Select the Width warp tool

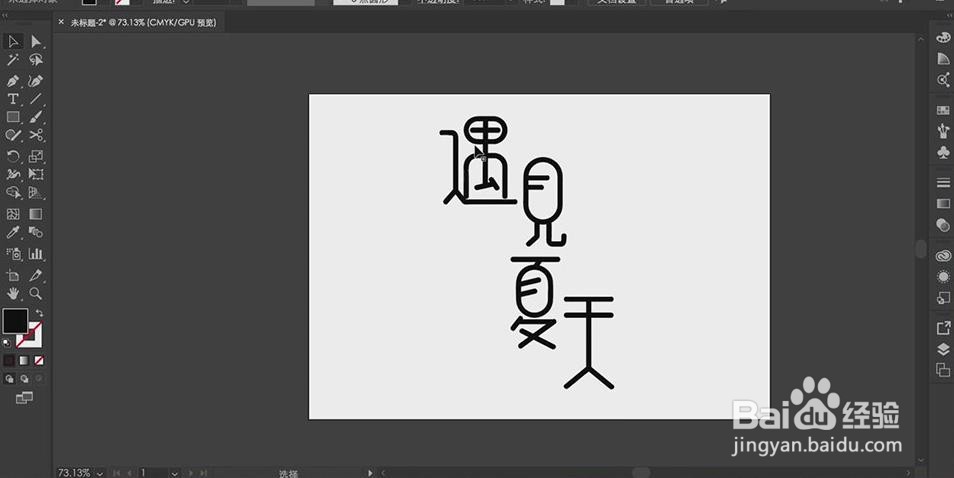click(x=13, y=175)
